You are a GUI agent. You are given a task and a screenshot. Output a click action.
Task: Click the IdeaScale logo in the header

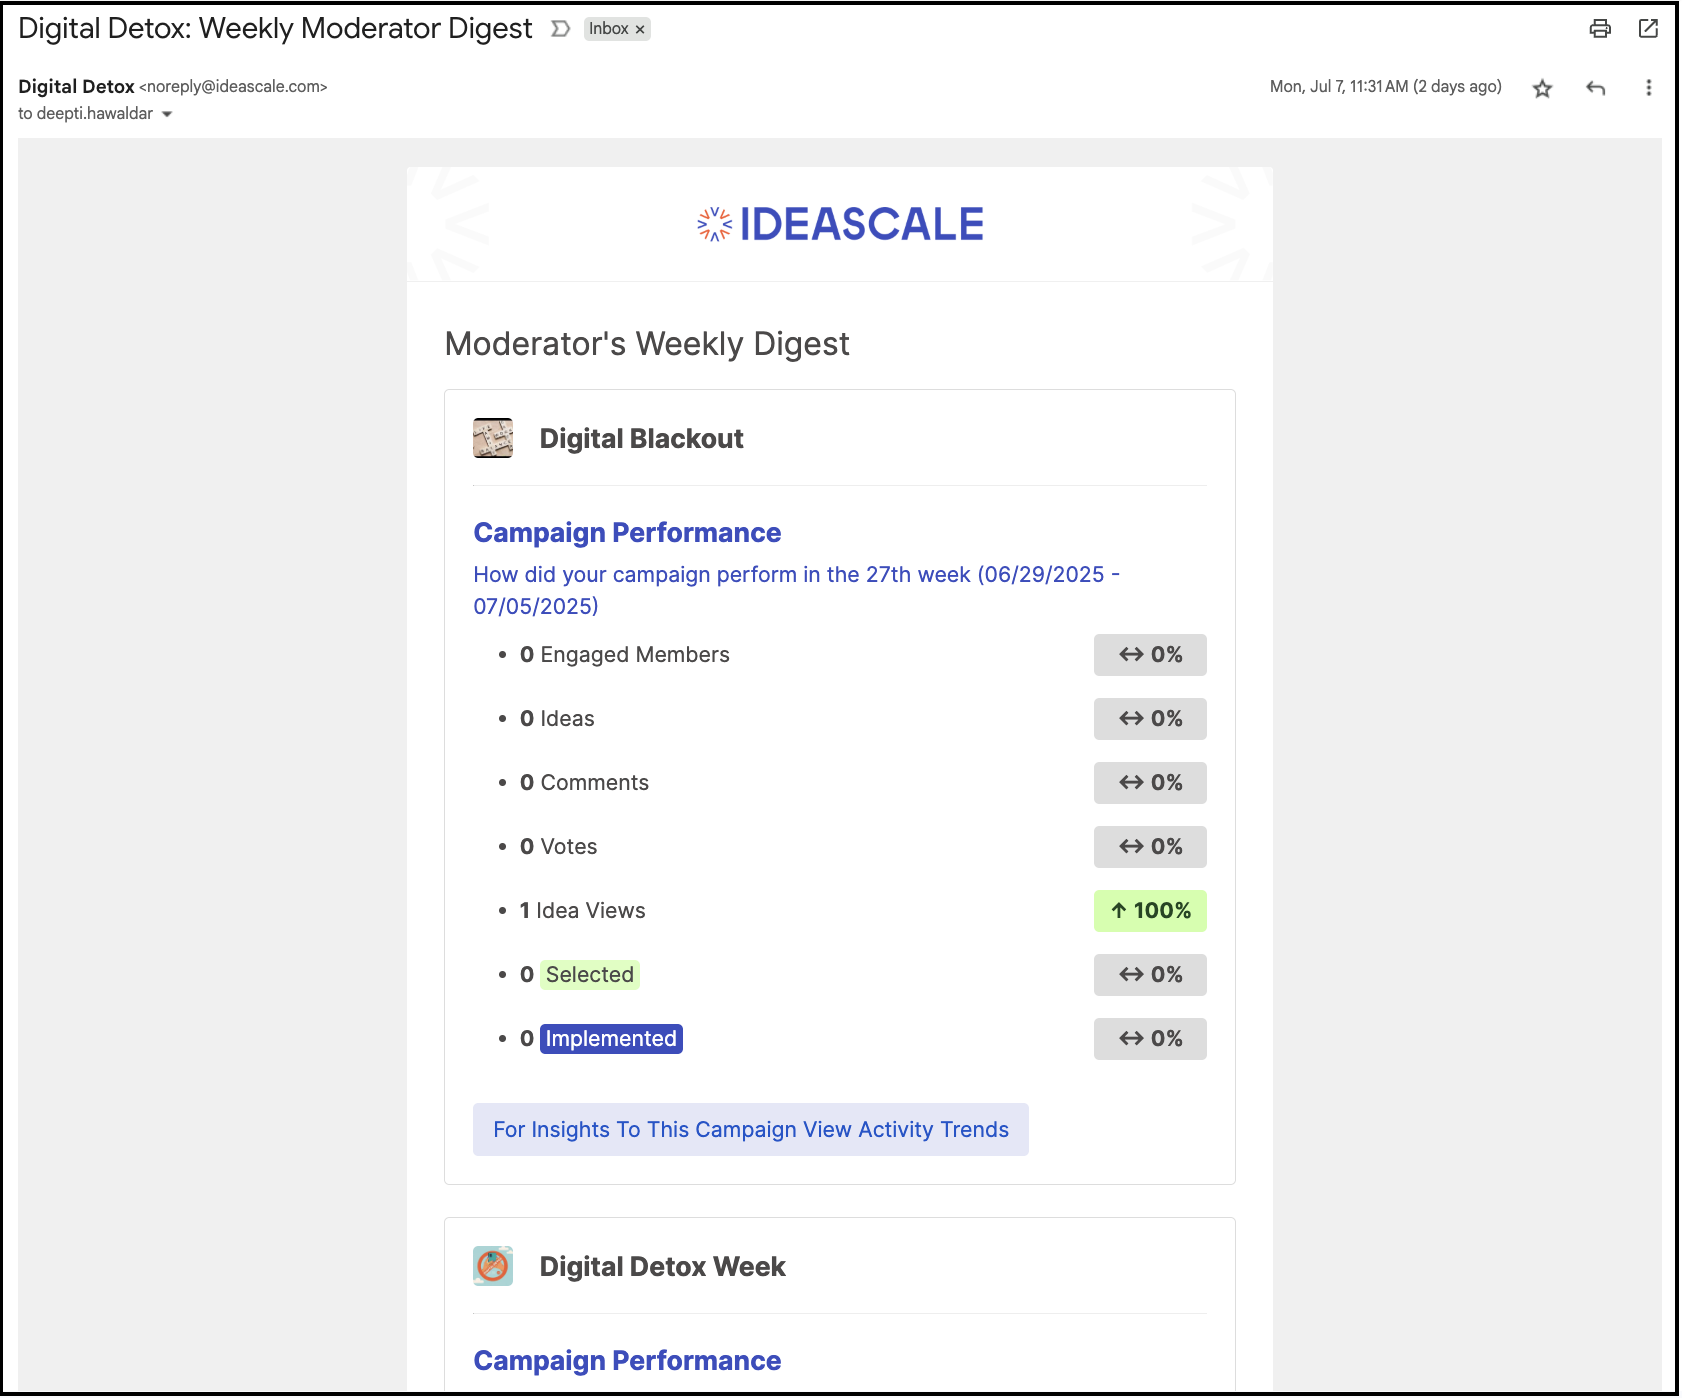(x=840, y=224)
